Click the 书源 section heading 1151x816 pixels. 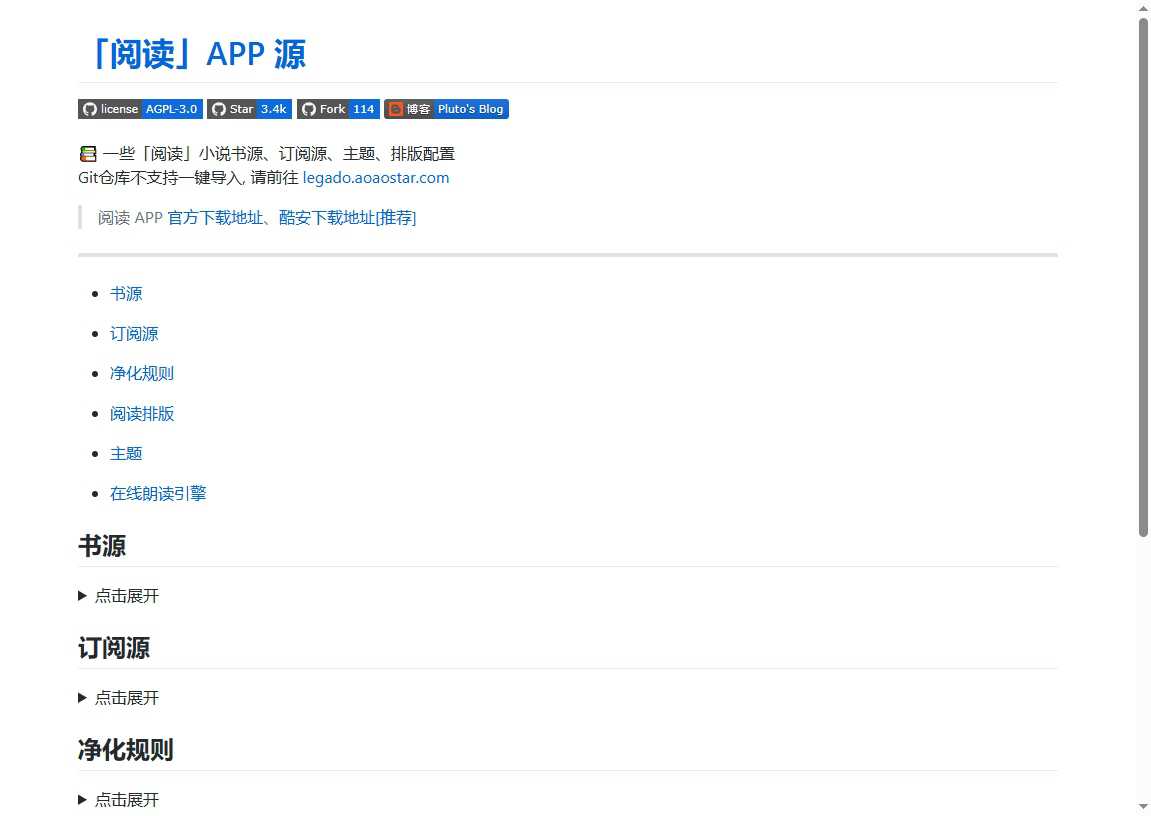102,546
